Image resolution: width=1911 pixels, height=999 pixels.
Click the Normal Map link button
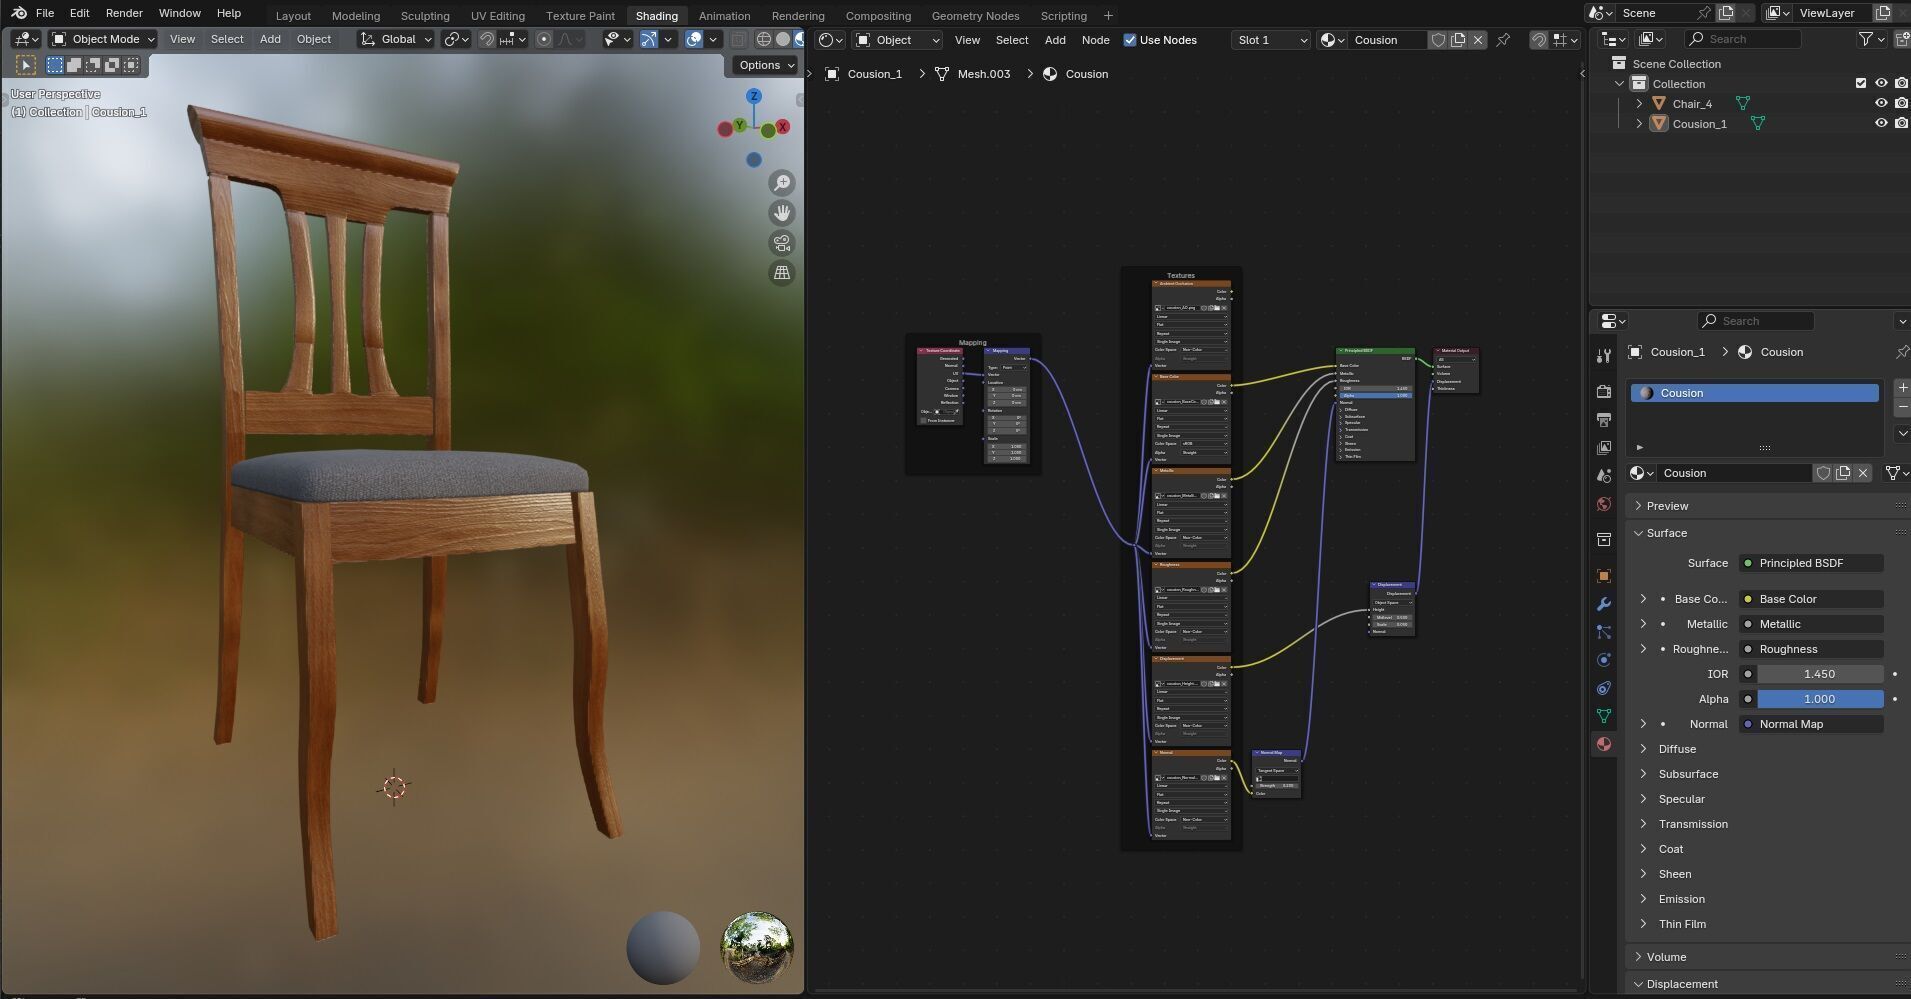pyautogui.click(x=1811, y=724)
